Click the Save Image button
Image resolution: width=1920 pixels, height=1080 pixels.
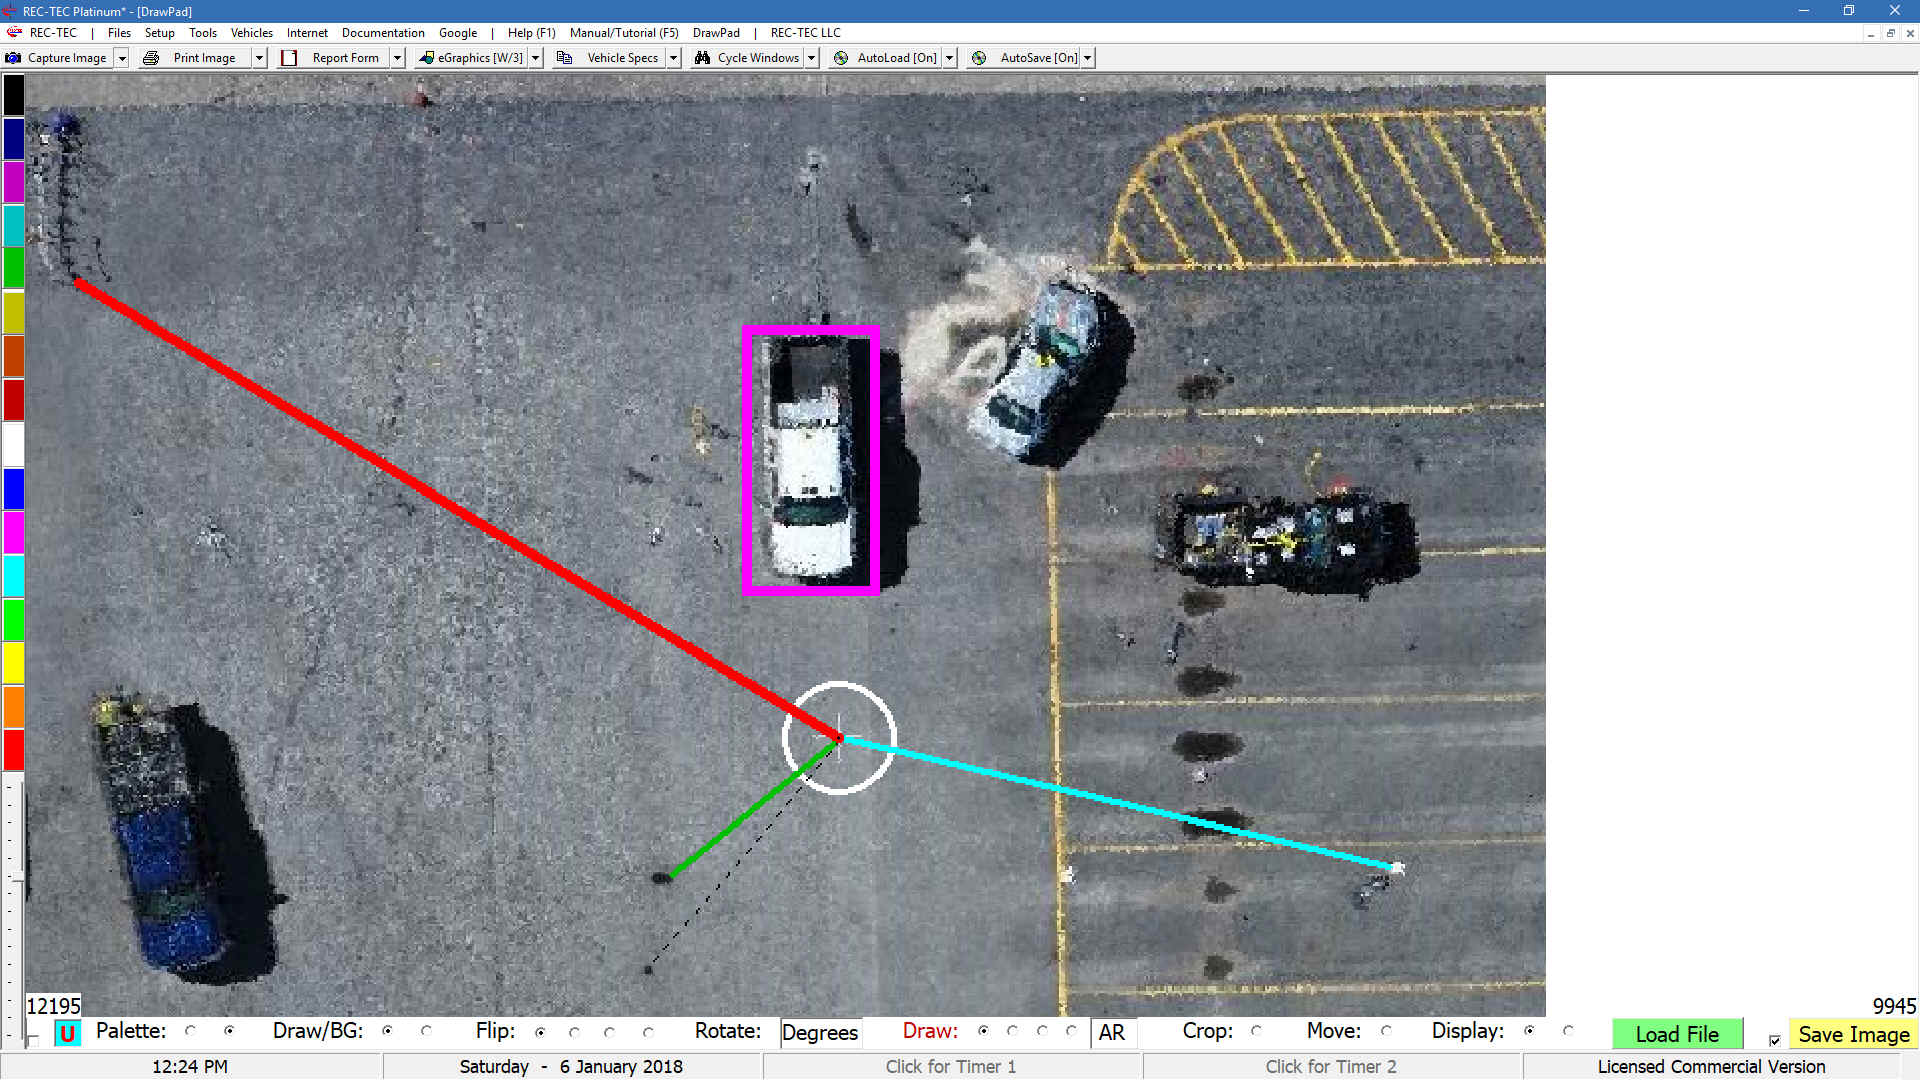point(1853,1034)
